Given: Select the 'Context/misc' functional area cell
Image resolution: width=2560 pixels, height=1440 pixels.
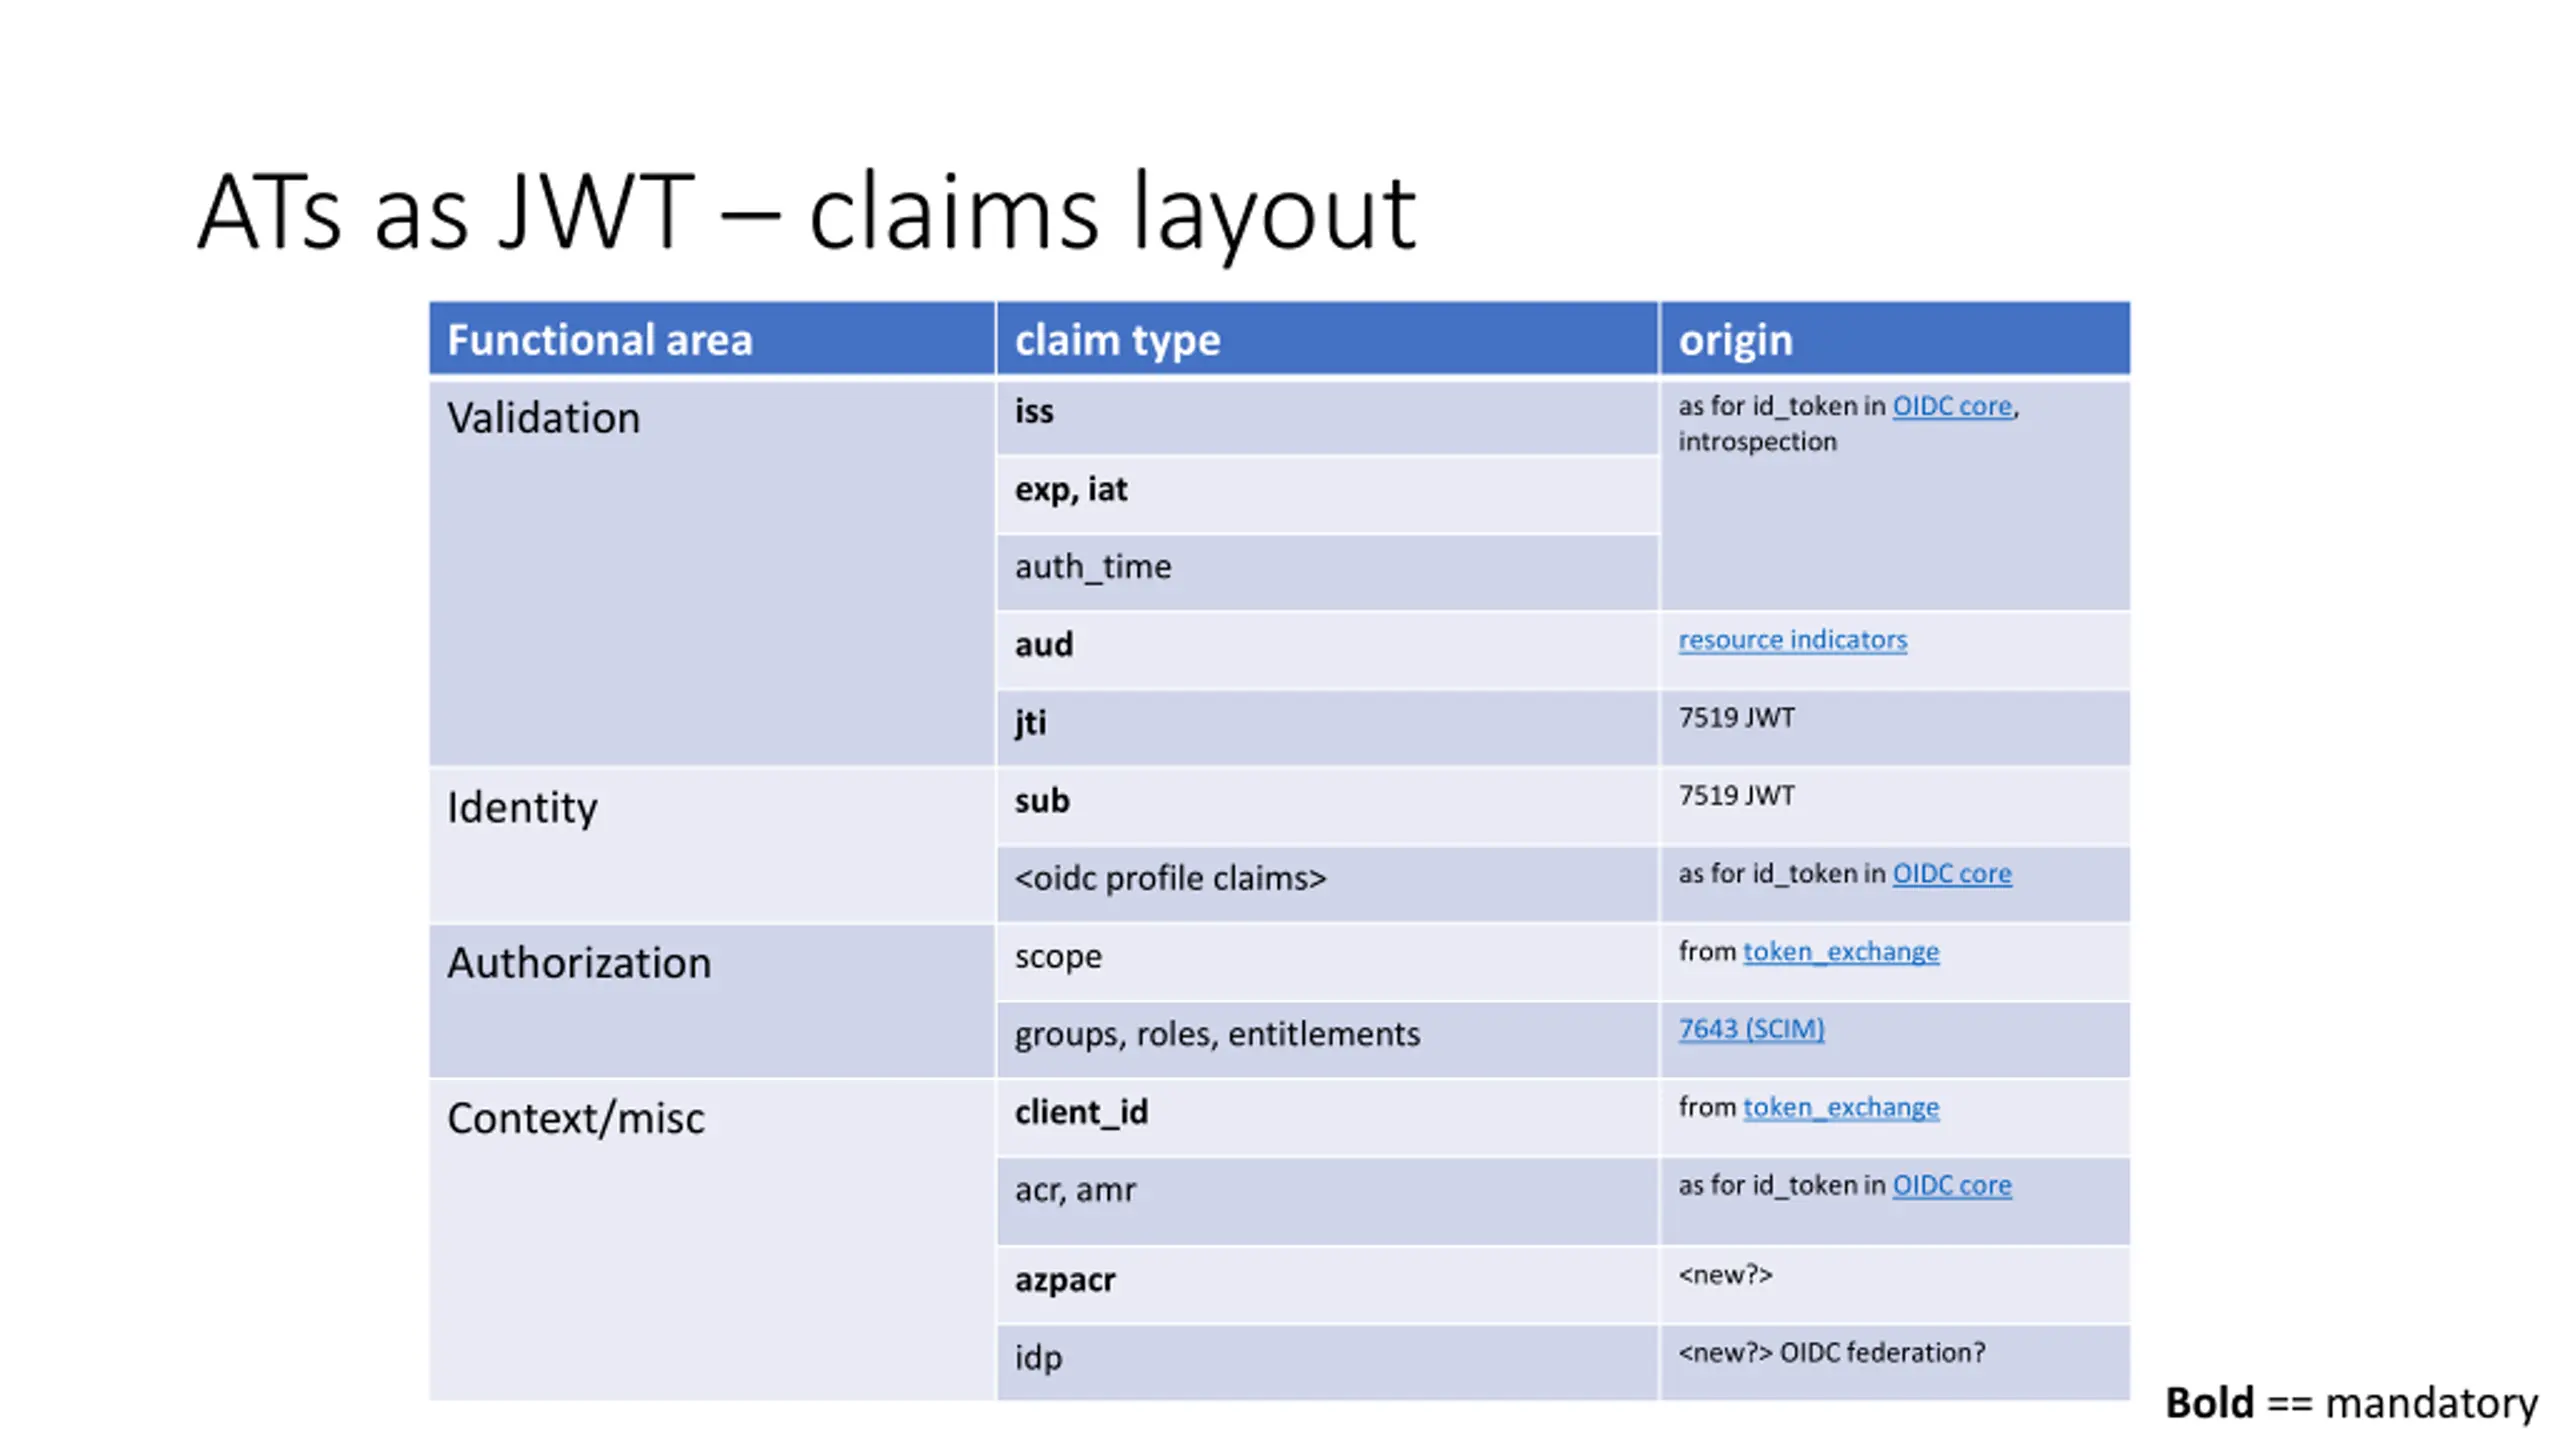Looking at the screenshot, I should (x=712, y=1240).
